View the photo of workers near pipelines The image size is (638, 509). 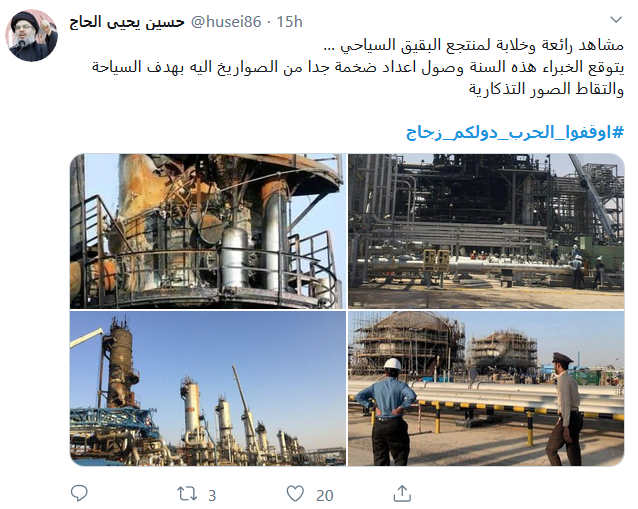point(486,231)
